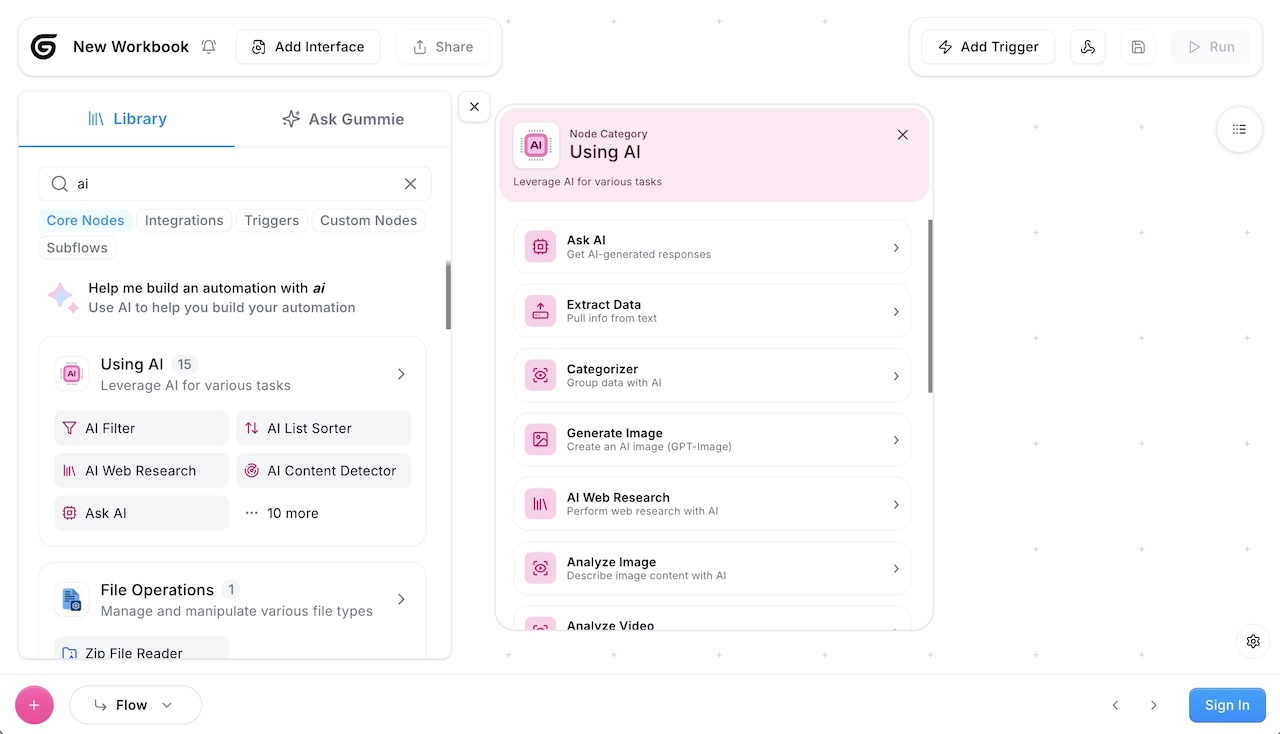Click the AI Web Research icon in category list
Image resolution: width=1280 pixels, height=734 pixels.
tap(540, 504)
